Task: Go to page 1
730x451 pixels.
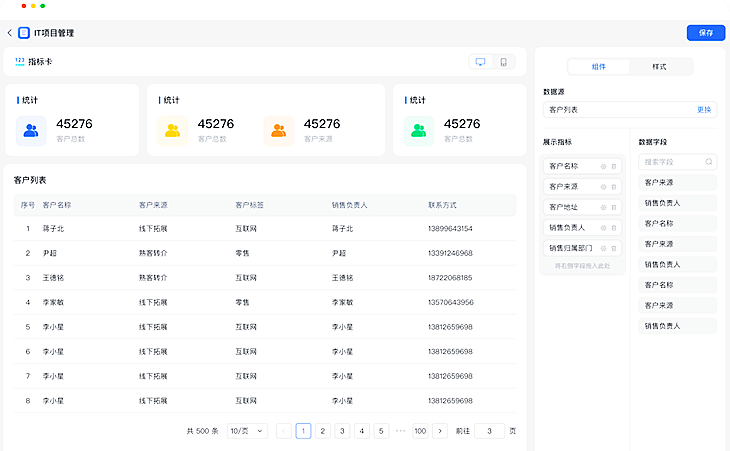Action: 303,431
